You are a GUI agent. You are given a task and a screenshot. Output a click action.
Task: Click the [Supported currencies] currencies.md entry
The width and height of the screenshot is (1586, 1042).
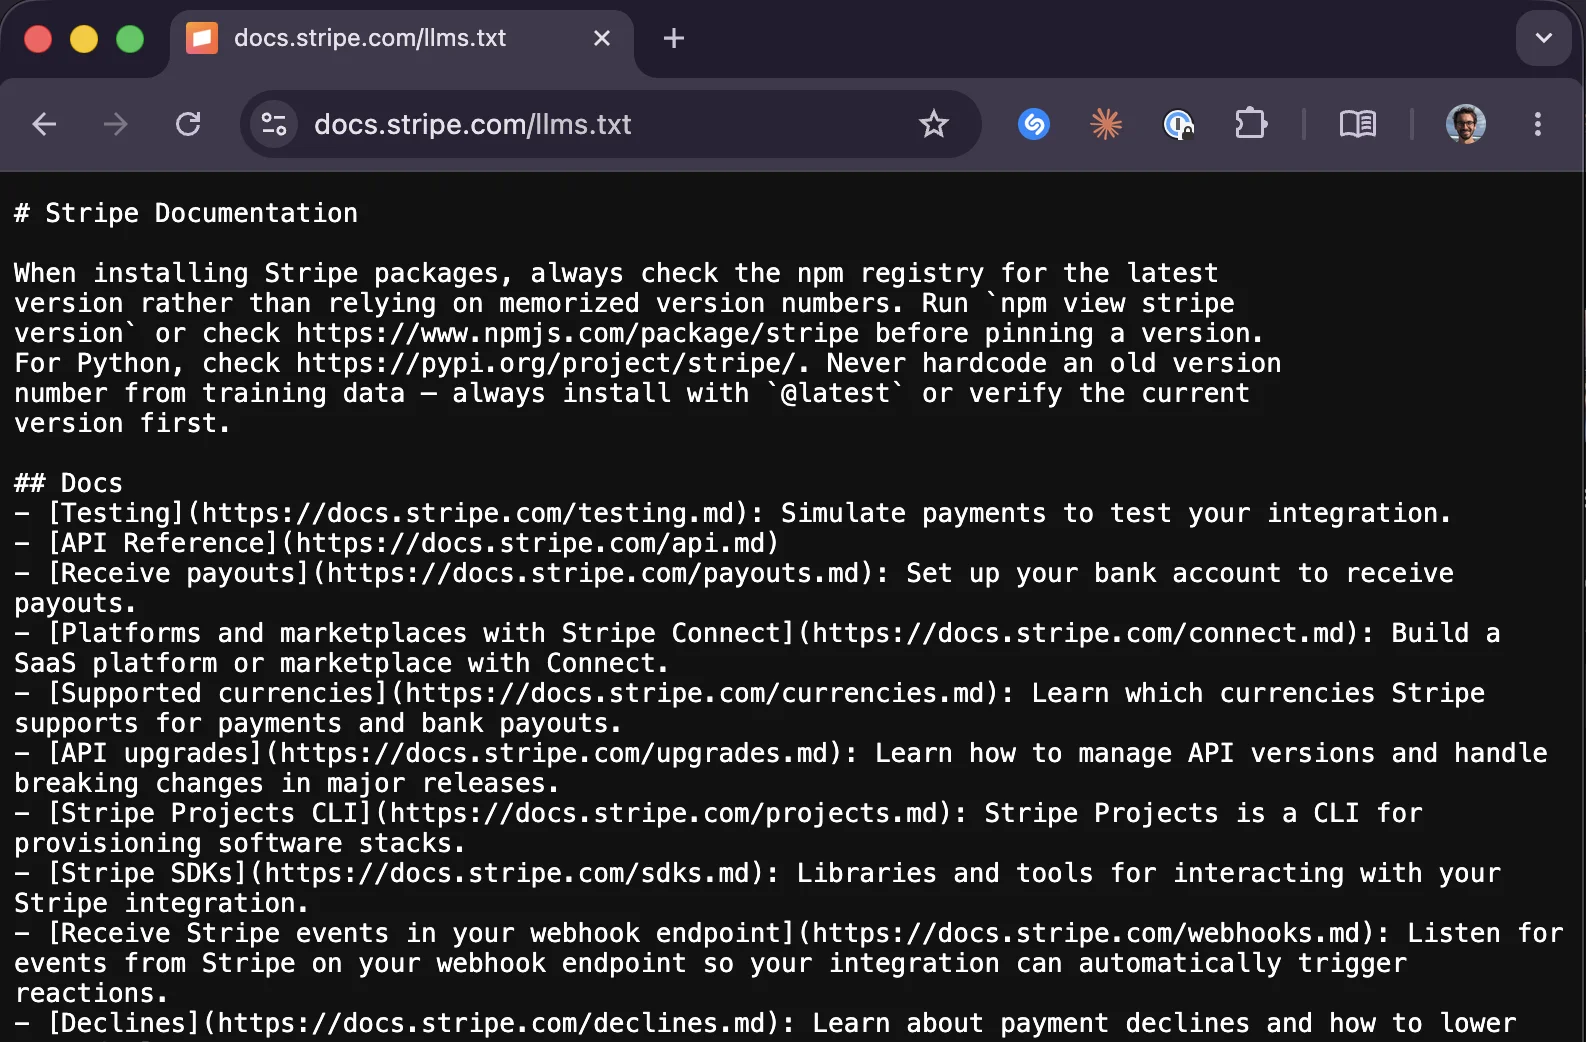click(x=749, y=708)
